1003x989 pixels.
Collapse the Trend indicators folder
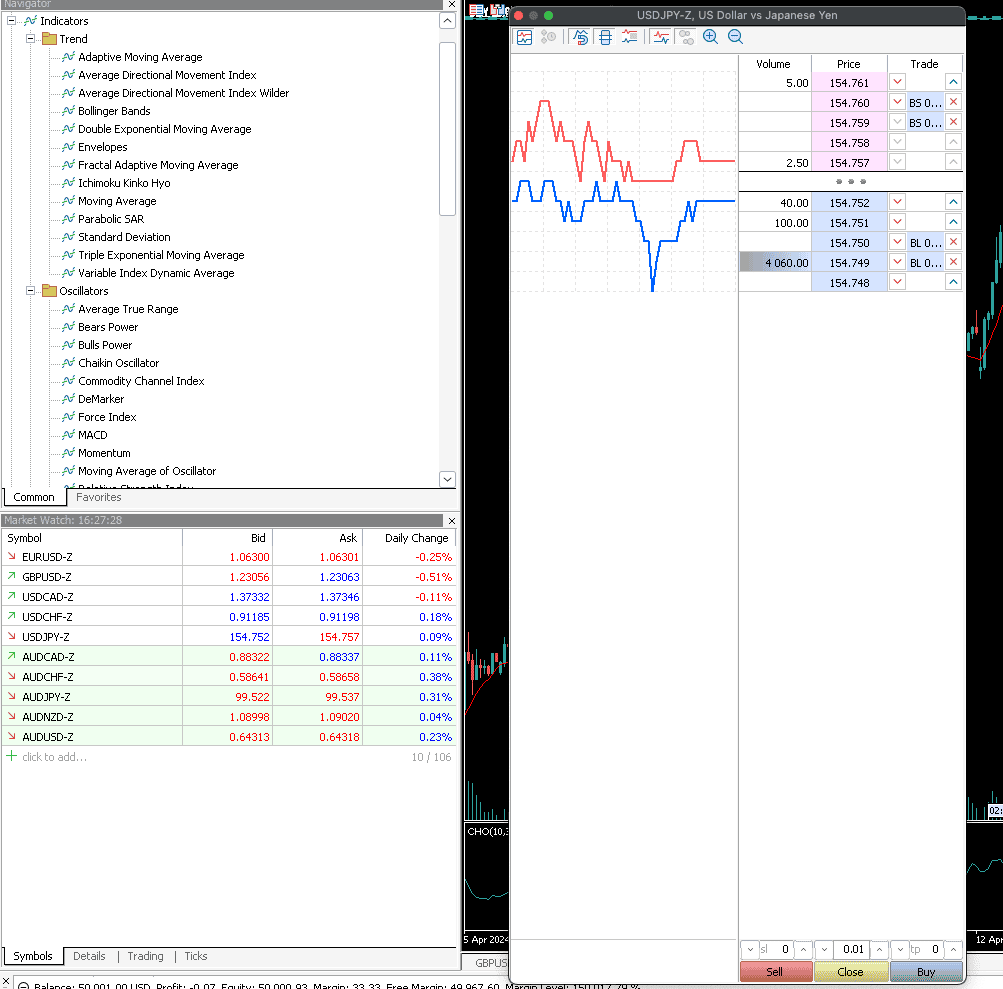point(31,39)
